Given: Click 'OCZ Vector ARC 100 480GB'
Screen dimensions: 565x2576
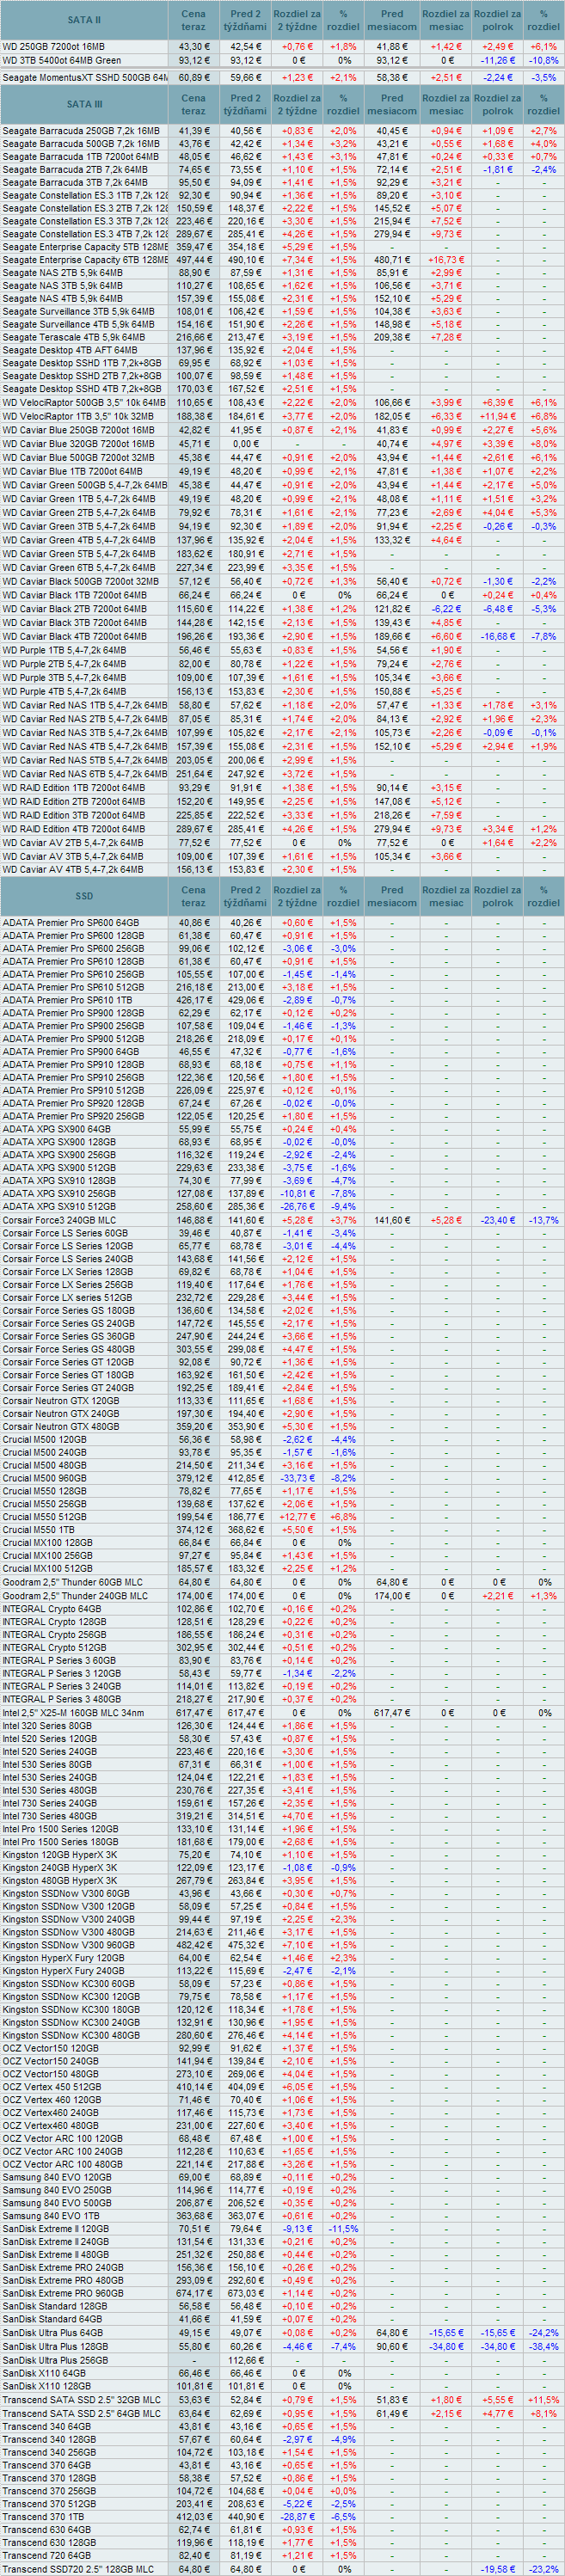Looking at the screenshot, I should (x=62, y=2164).
